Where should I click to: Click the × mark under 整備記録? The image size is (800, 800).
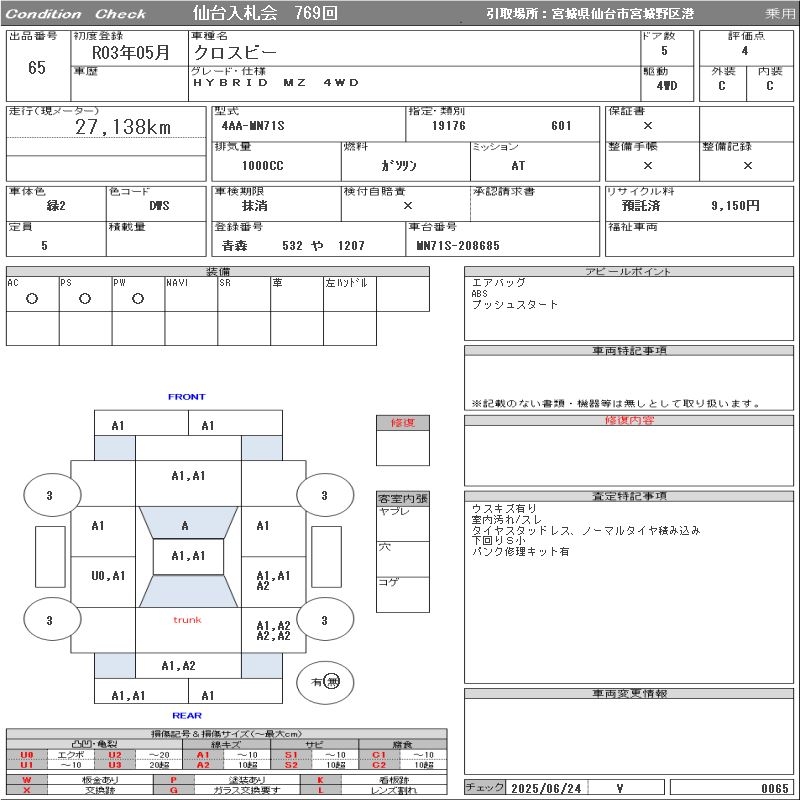(x=748, y=165)
